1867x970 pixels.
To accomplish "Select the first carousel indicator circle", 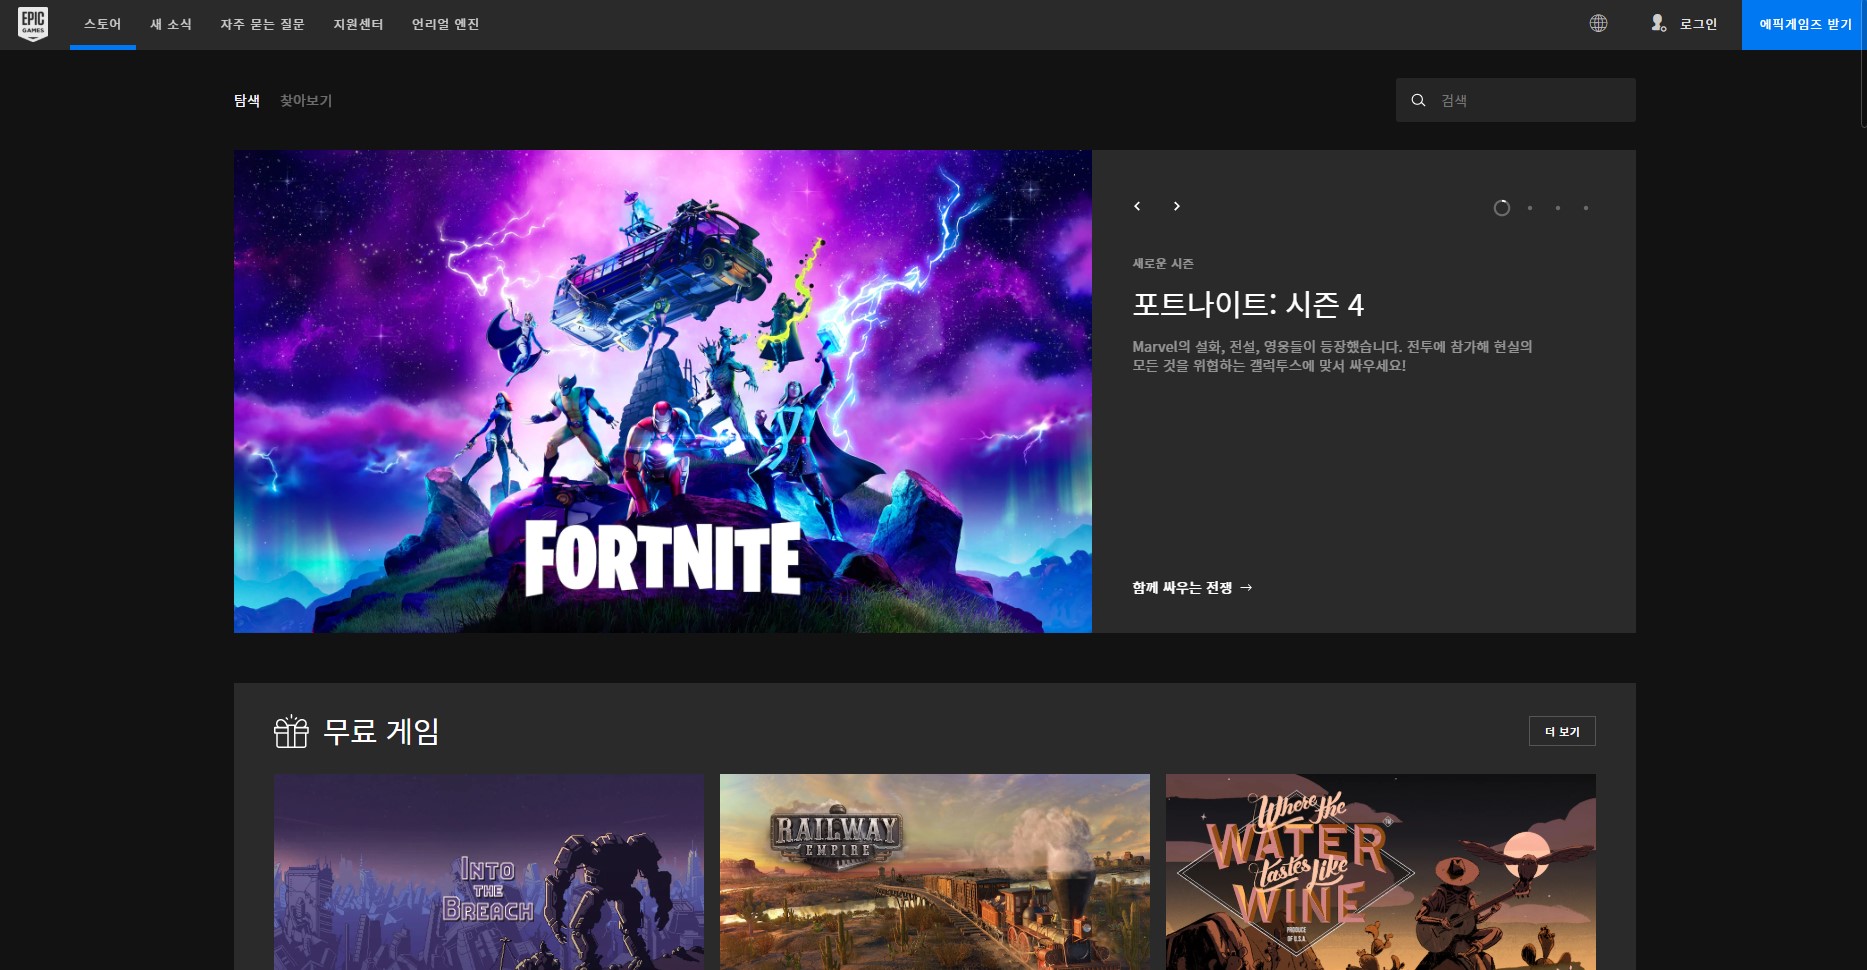I will coord(1501,208).
